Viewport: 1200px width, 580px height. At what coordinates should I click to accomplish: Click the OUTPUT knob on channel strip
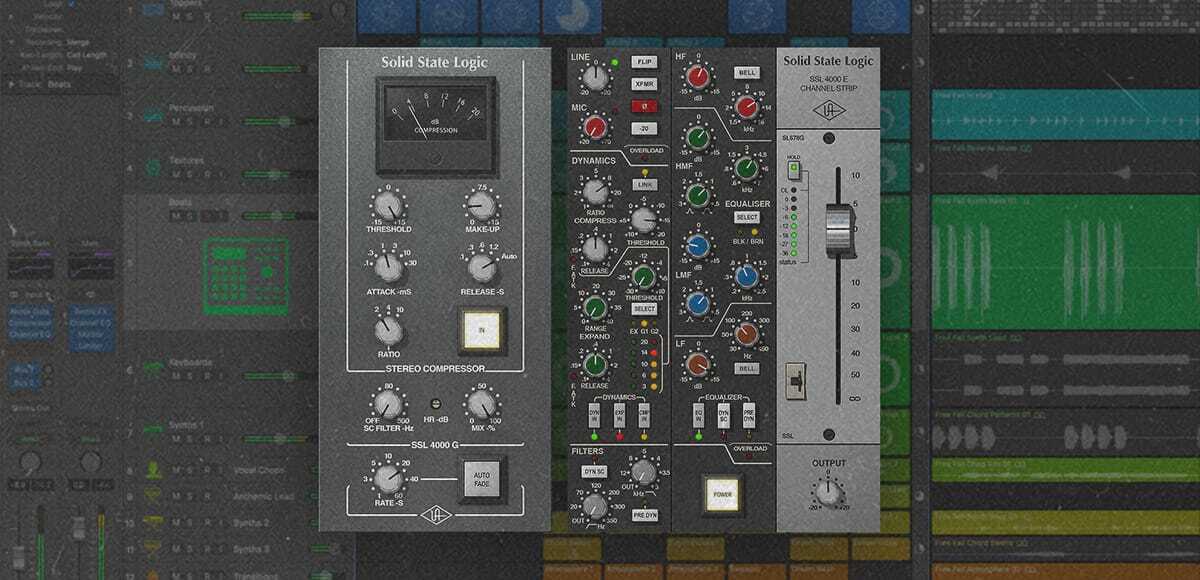tap(827, 491)
